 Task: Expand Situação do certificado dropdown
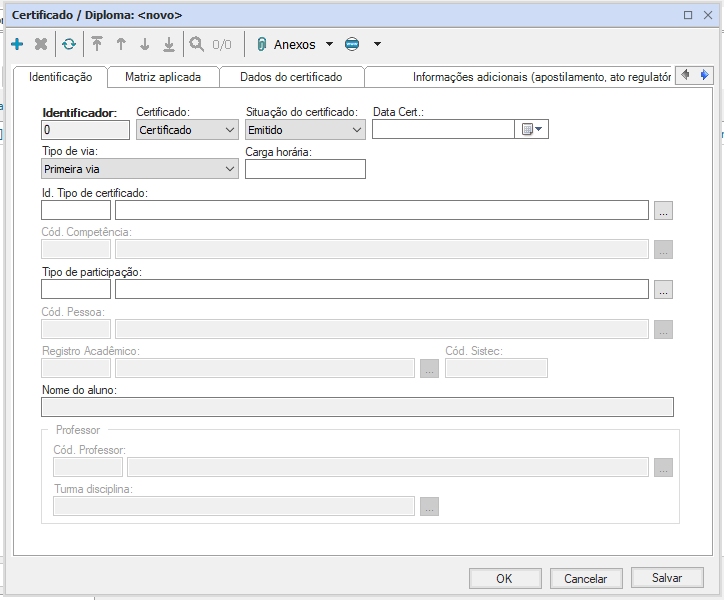click(305, 129)
